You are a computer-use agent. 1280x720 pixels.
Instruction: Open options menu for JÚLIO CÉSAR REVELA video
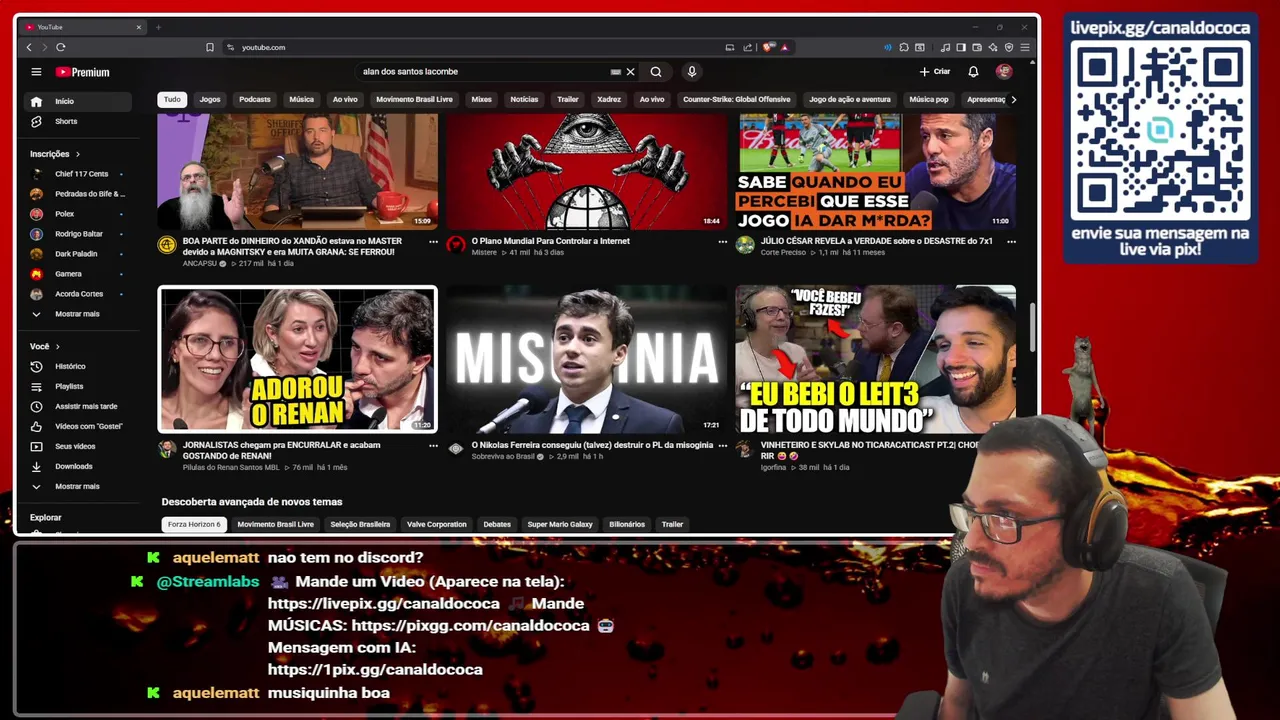pos(1011,241)
